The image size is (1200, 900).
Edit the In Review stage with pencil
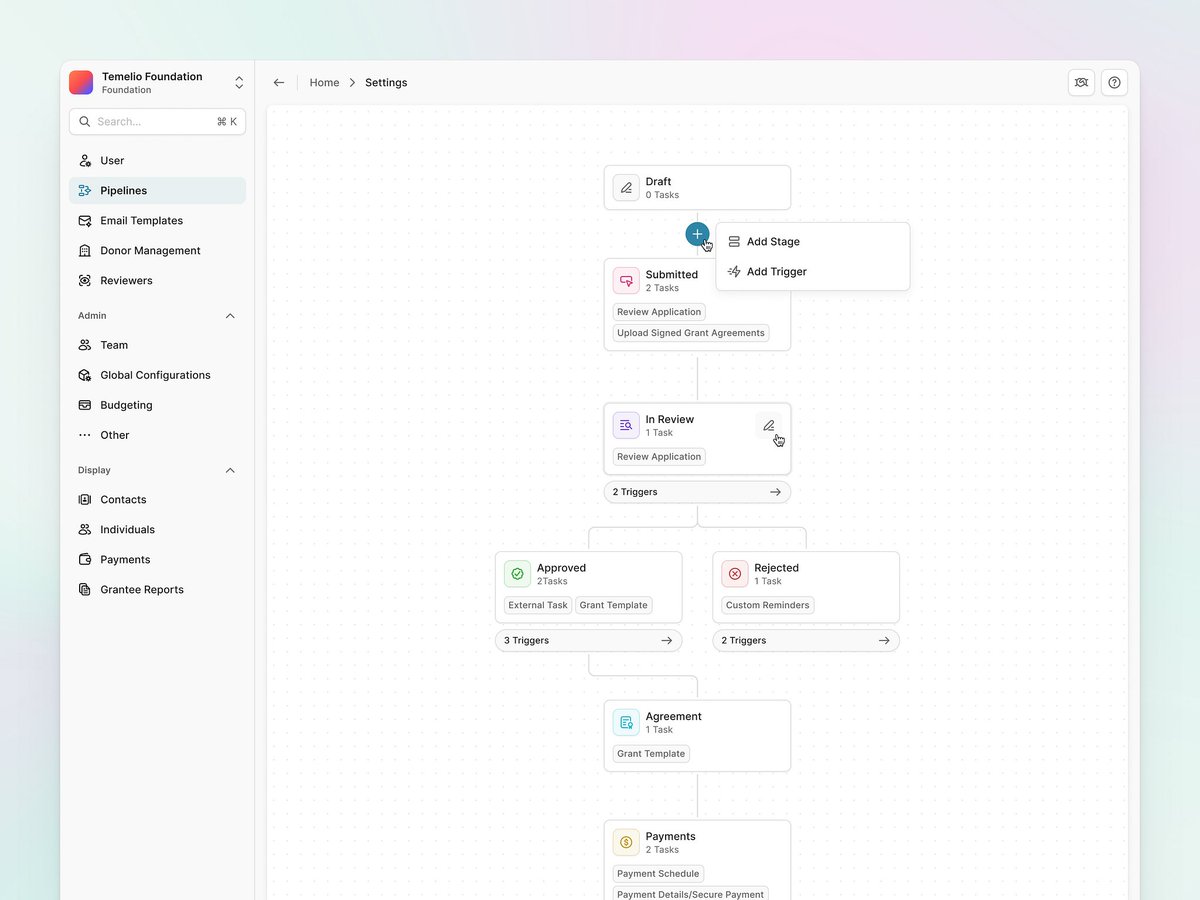[x=769, y=426]
